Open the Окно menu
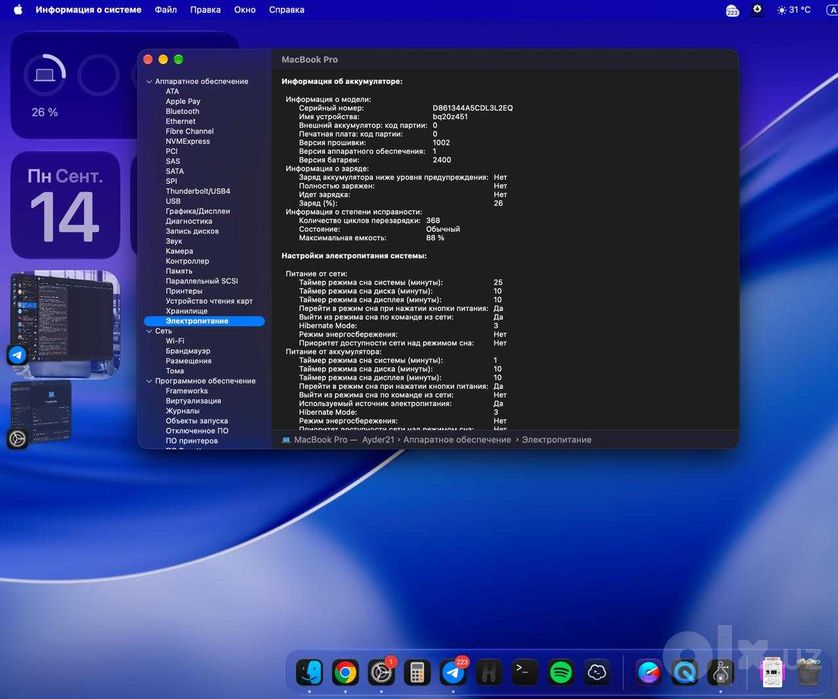The image size is (838, 699). click(x=245, y=10)
